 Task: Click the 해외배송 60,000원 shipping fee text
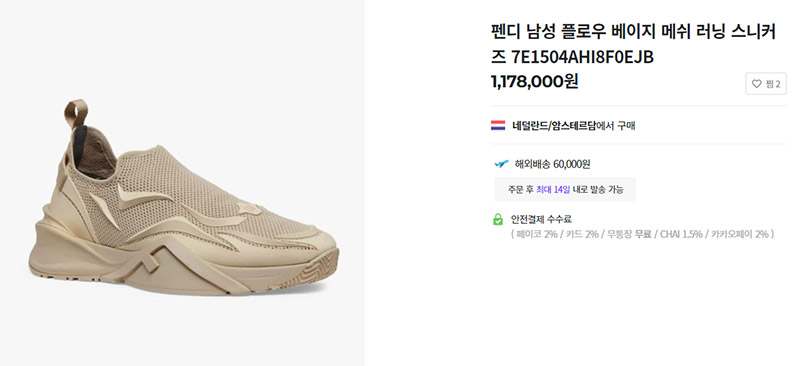click(x=553, y=164)
